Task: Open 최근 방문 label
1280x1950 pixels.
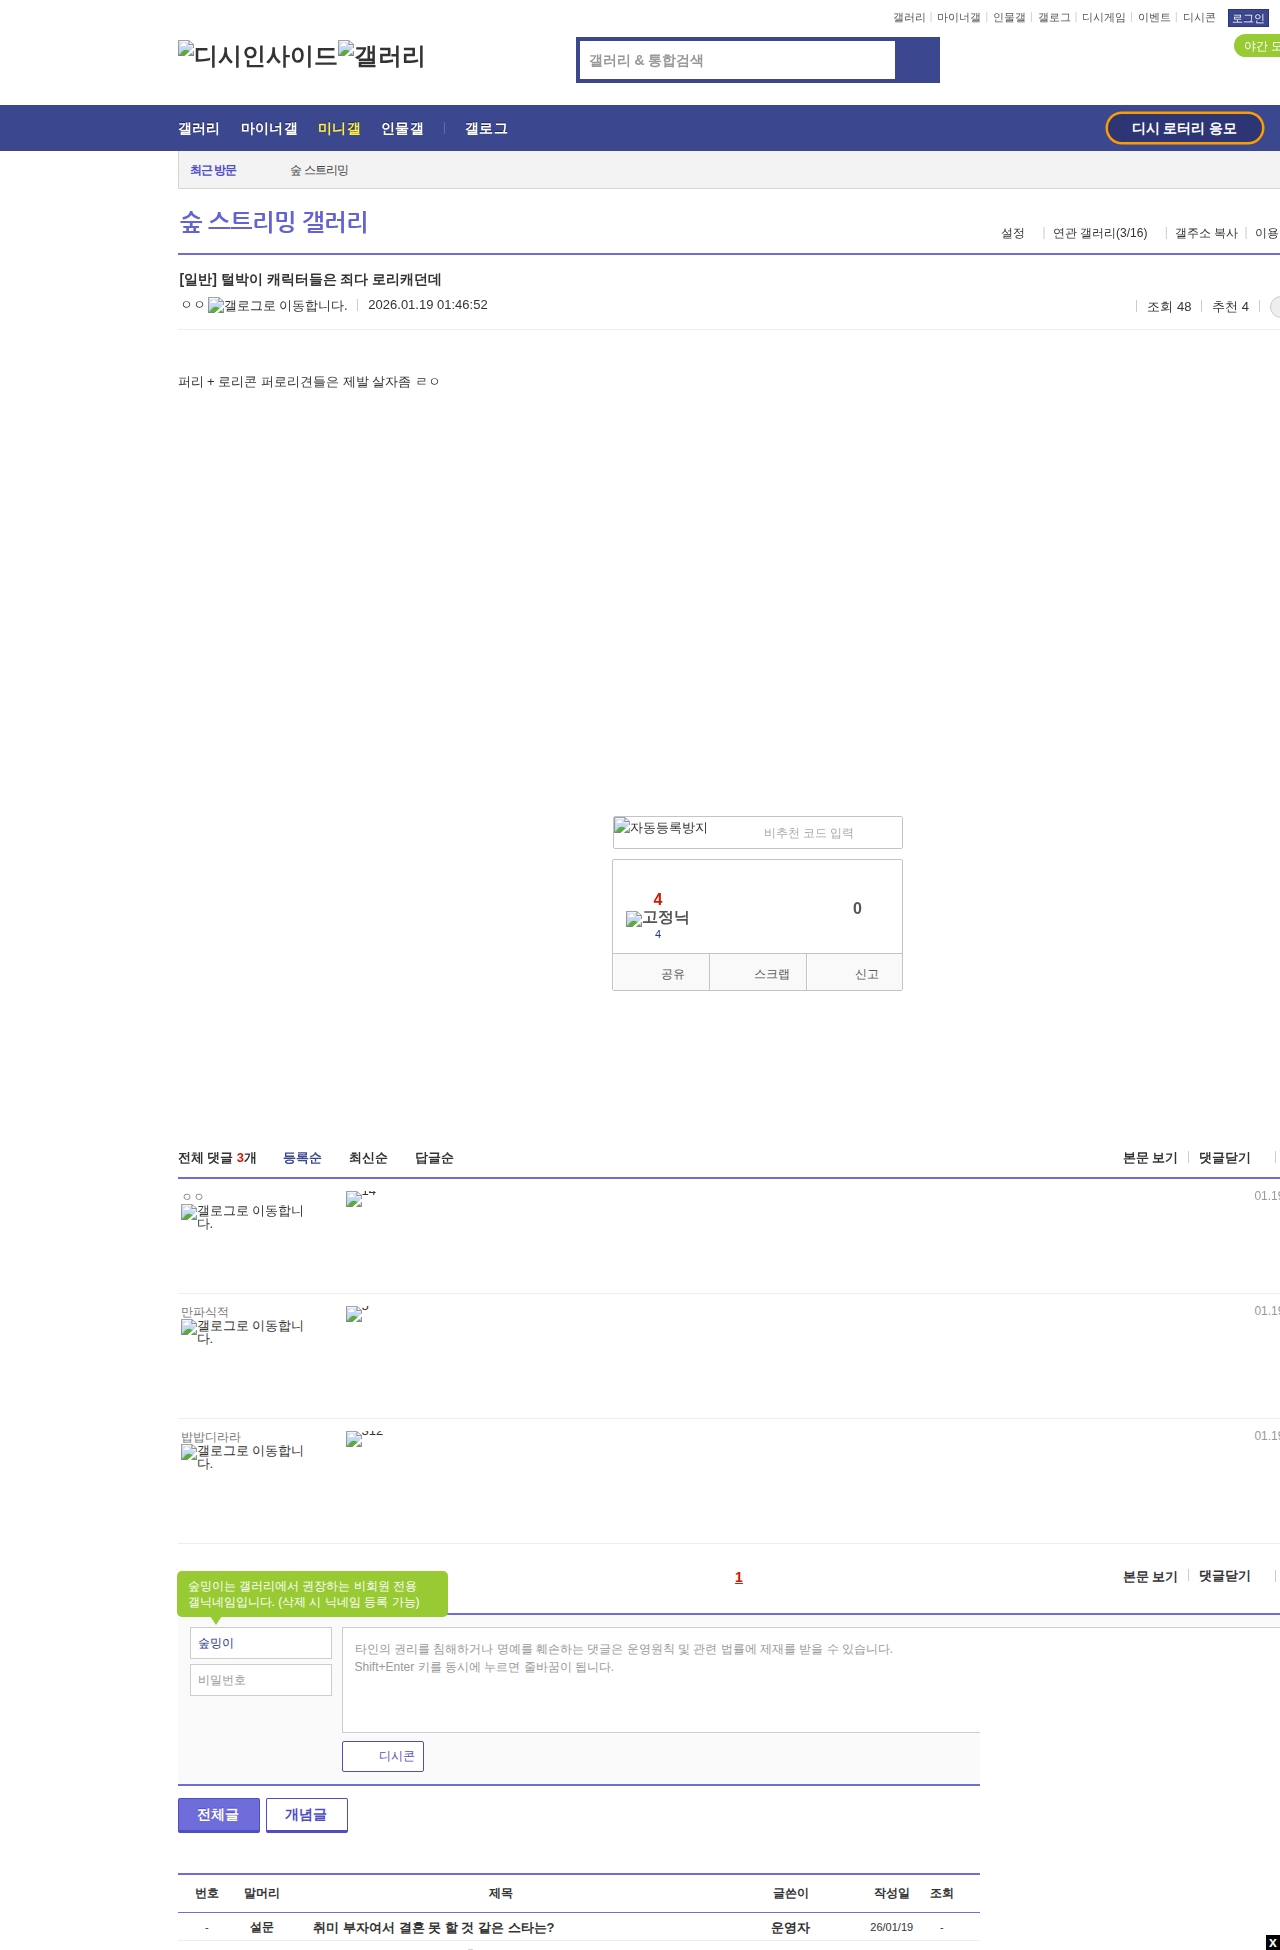Action: click(213, 171)
